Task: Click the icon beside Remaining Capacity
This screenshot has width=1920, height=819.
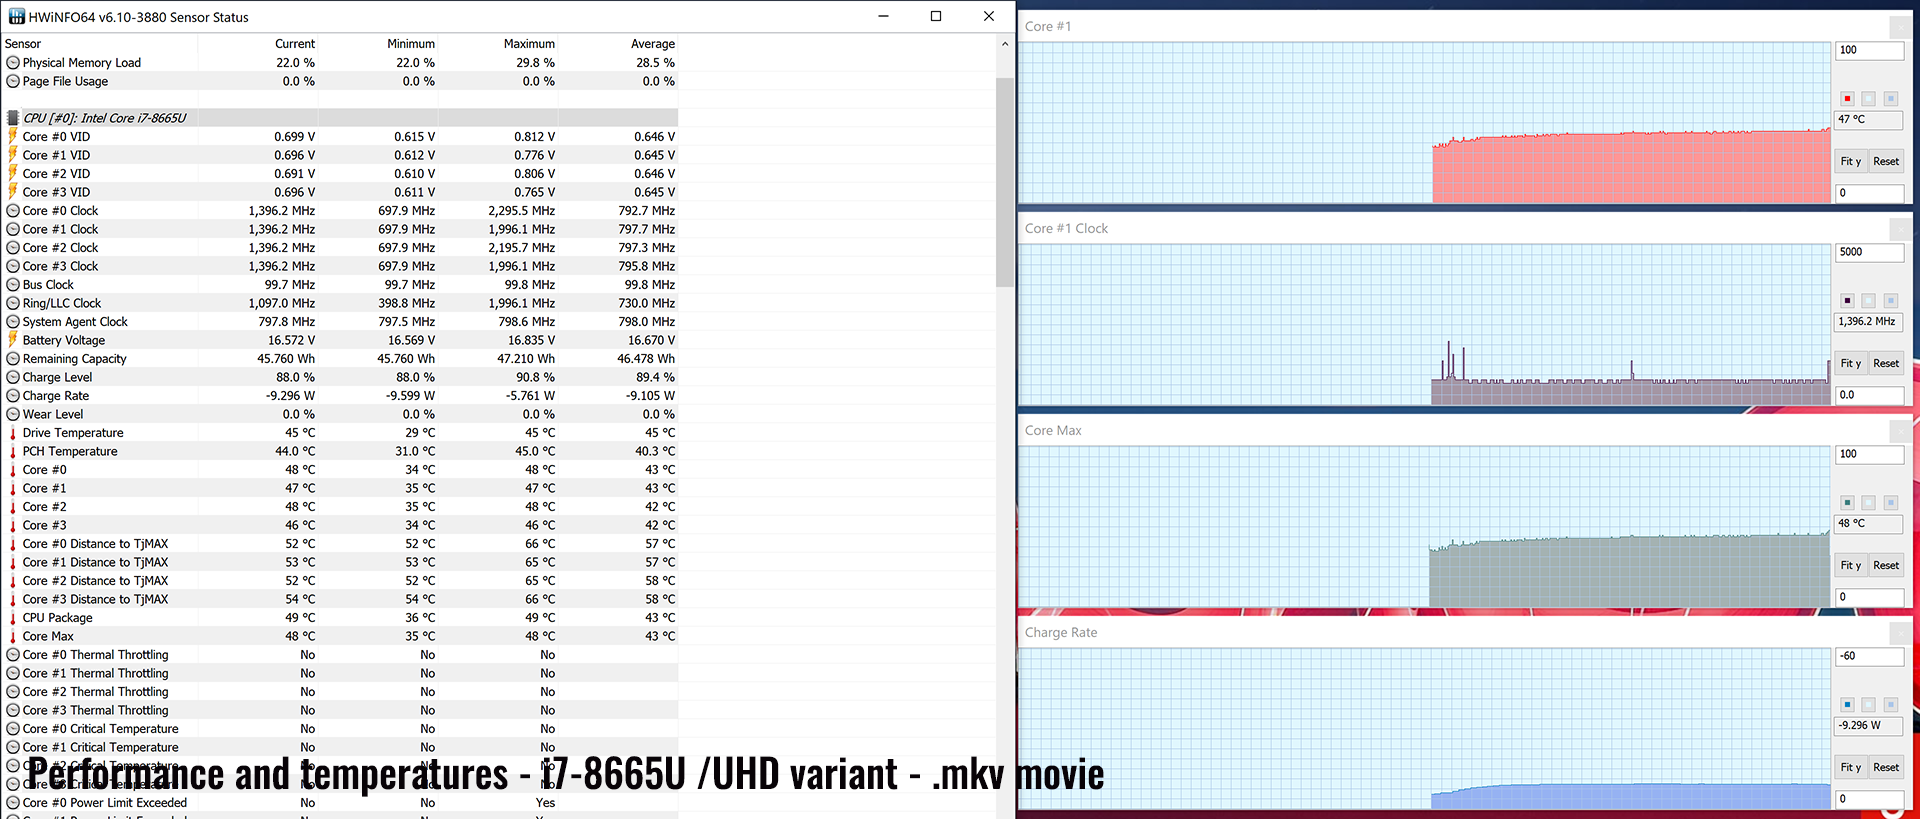Action: [13, 359]
